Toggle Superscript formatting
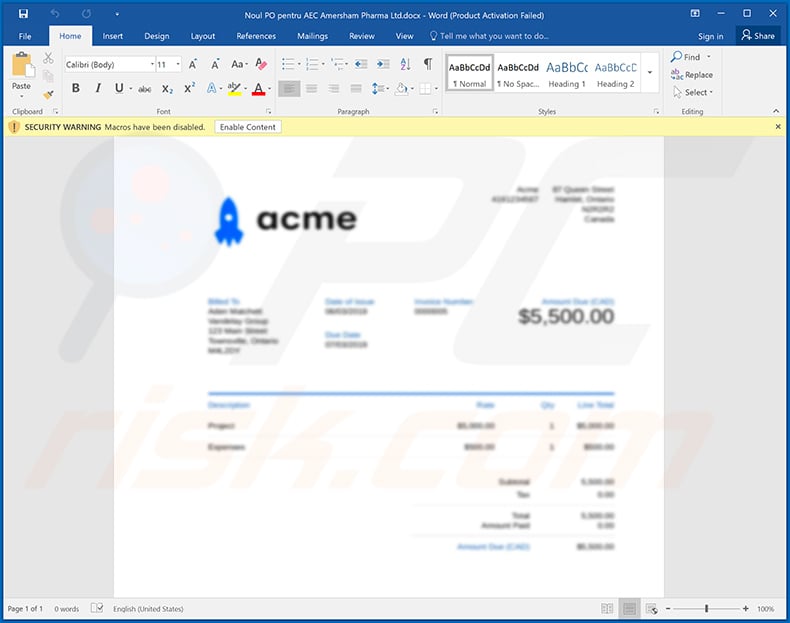 click(x=189, y=89)
